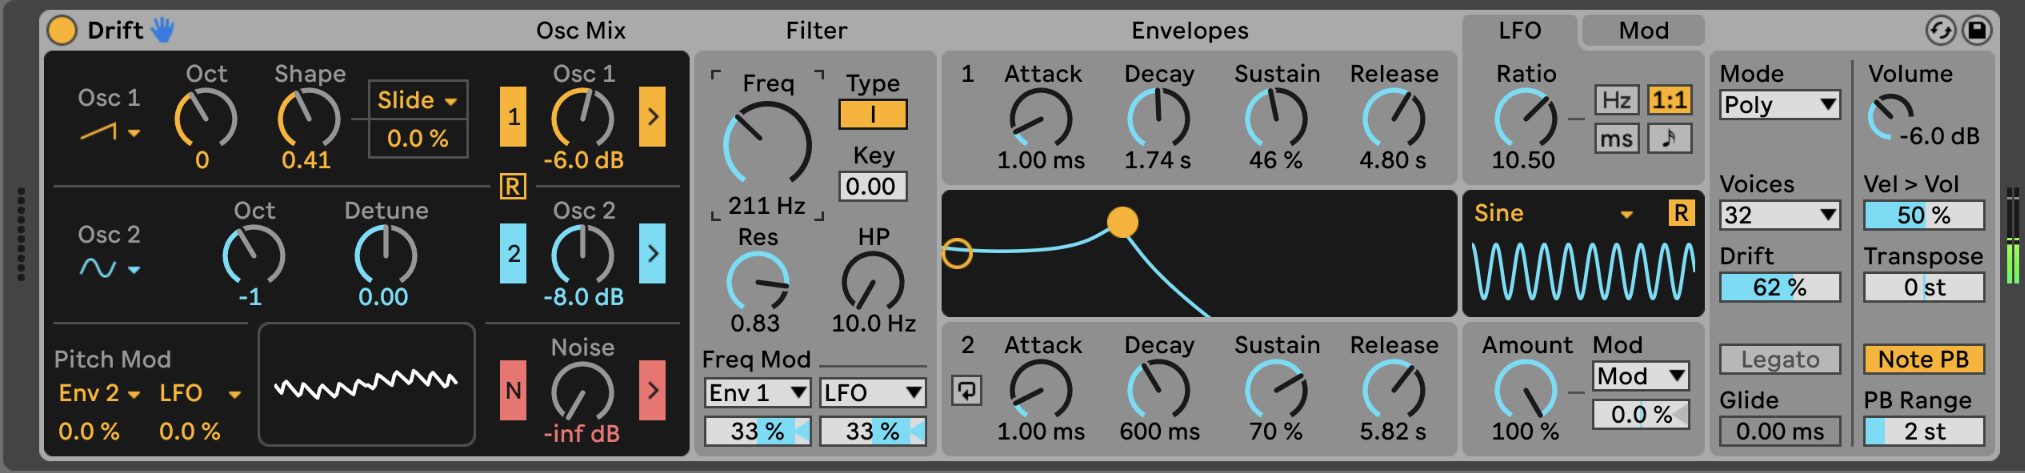
Task: Toggle the oscillator retrigger R button
Action: click(513, 186)
